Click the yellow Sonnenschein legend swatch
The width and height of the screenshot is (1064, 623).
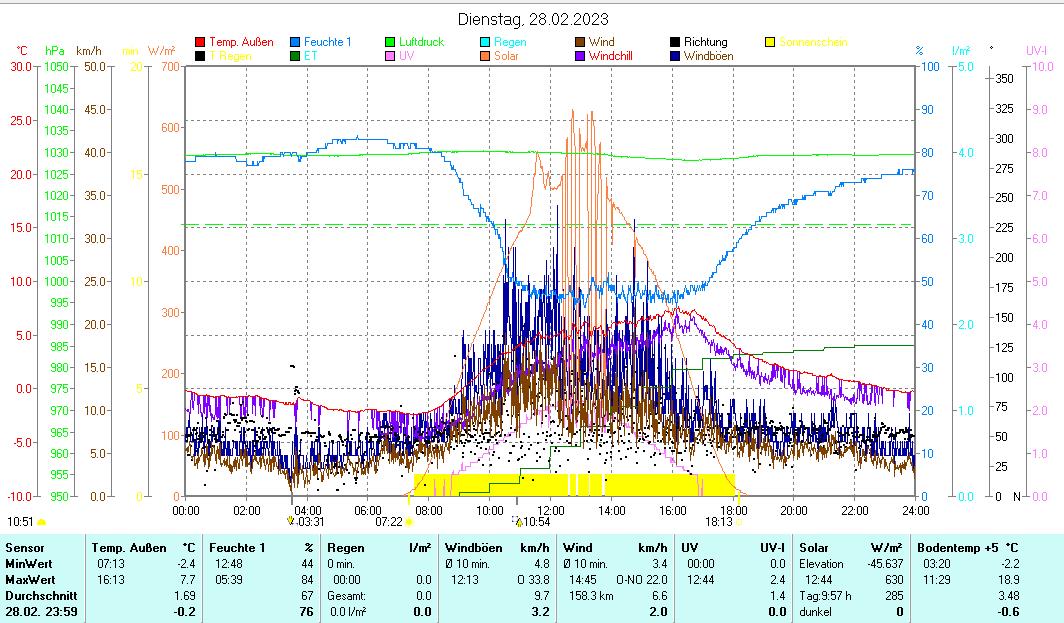pyautogui.click(x=770, y=42)
